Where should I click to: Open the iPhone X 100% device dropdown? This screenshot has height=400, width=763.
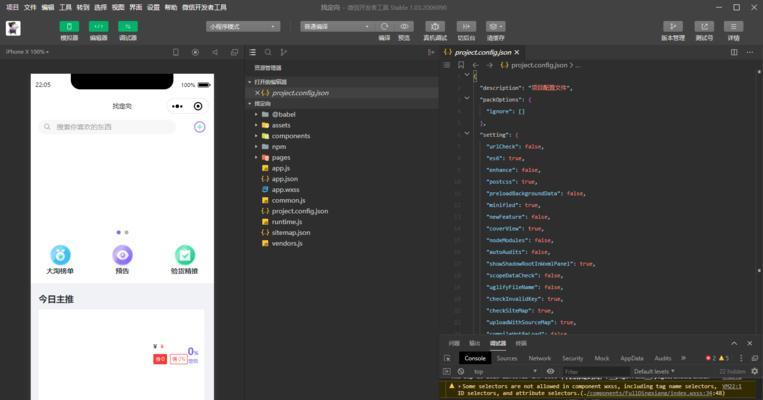(x=27, y=52)
